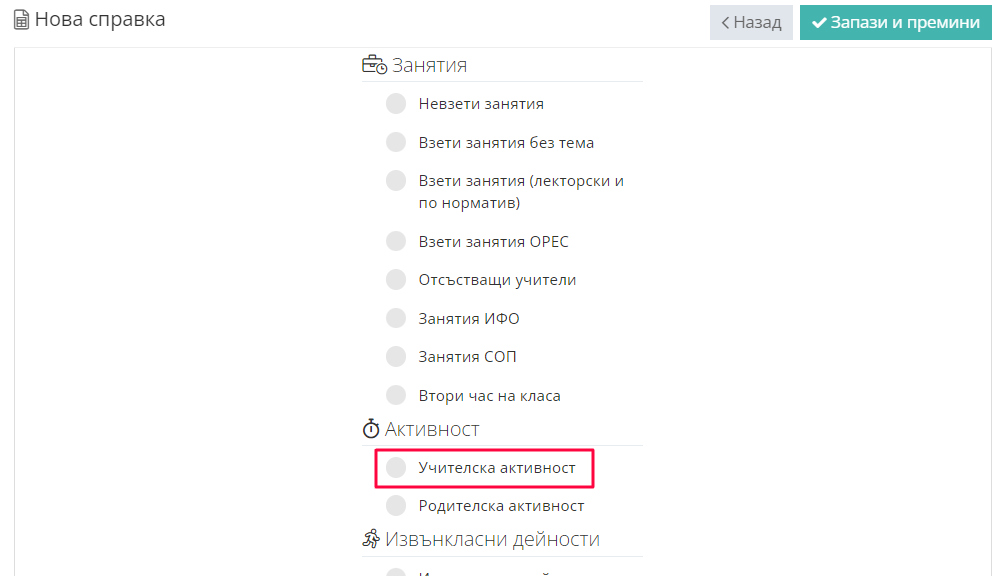Click the Занятия section heading
Image resolution: width=993 pixels, height=576 pixels.
tap(430, 66)
